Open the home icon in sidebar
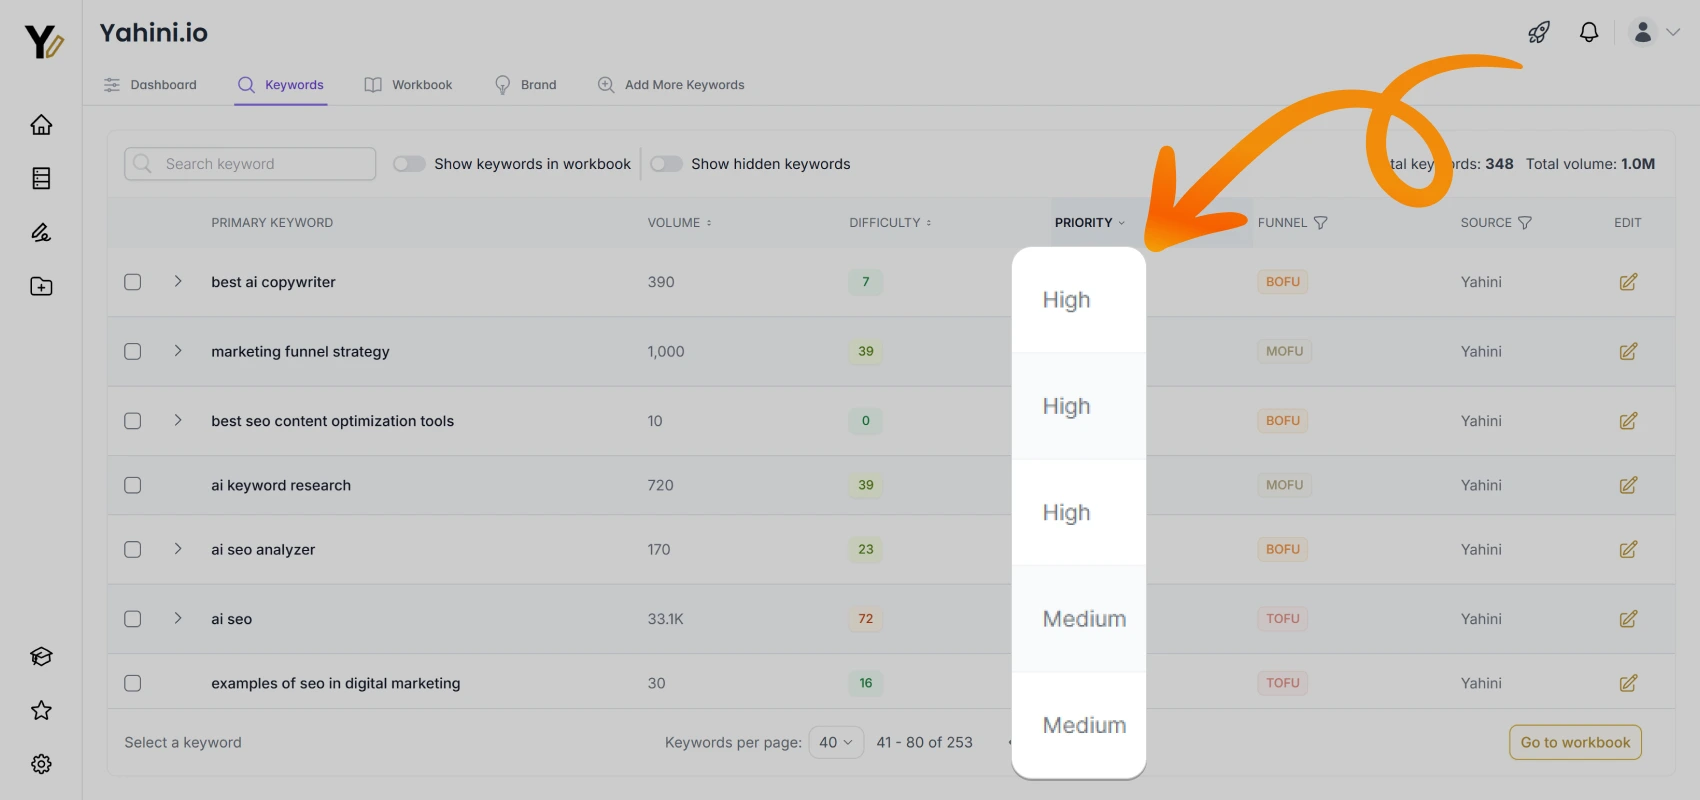 (x=41, y=125)
